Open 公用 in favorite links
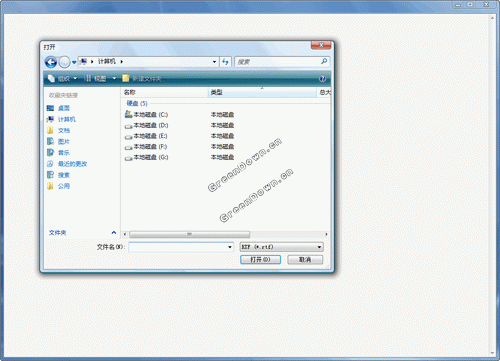Screen dimensions: 500x361 point(58,186)
